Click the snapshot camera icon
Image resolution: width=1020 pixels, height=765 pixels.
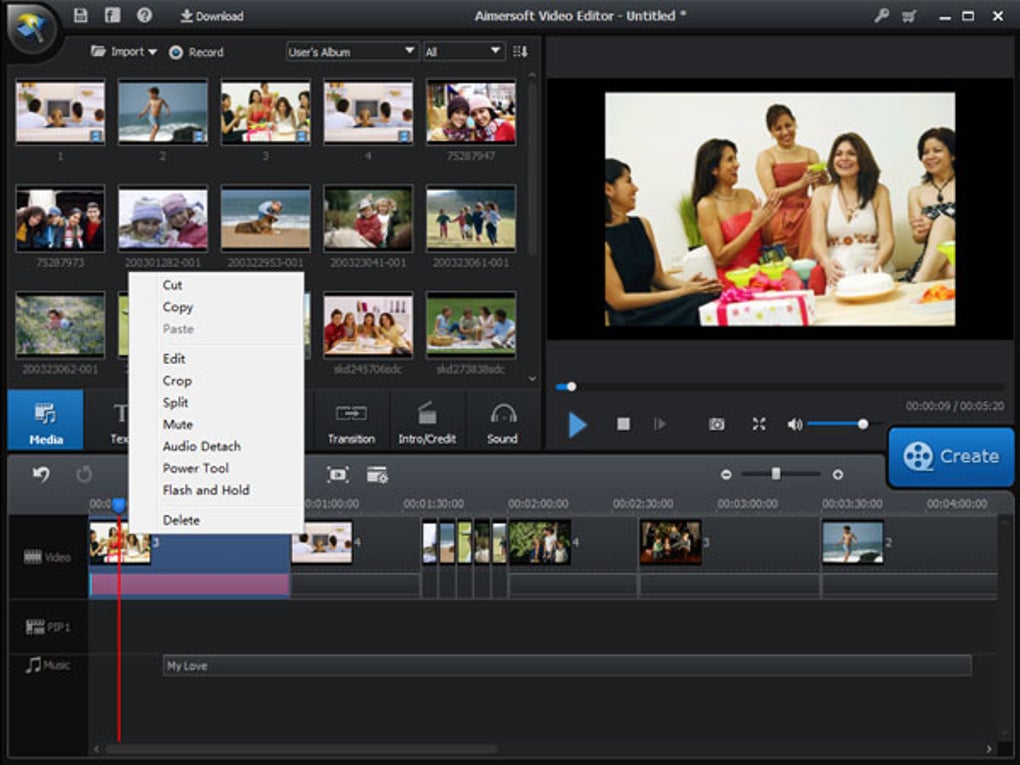716,424
